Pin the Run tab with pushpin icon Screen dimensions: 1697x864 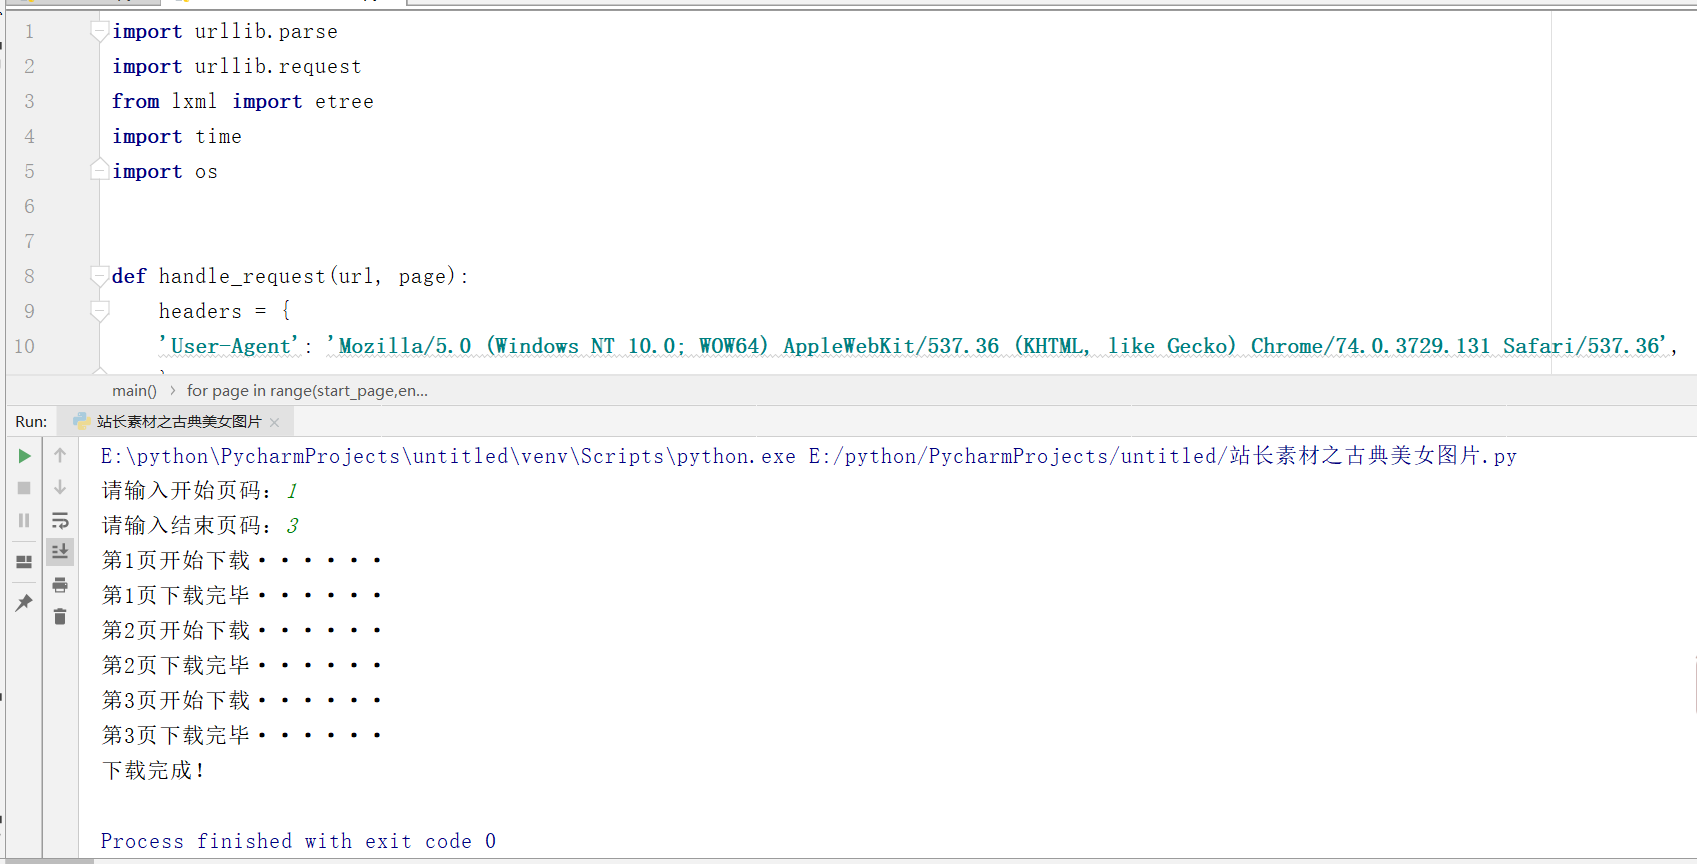24,603
